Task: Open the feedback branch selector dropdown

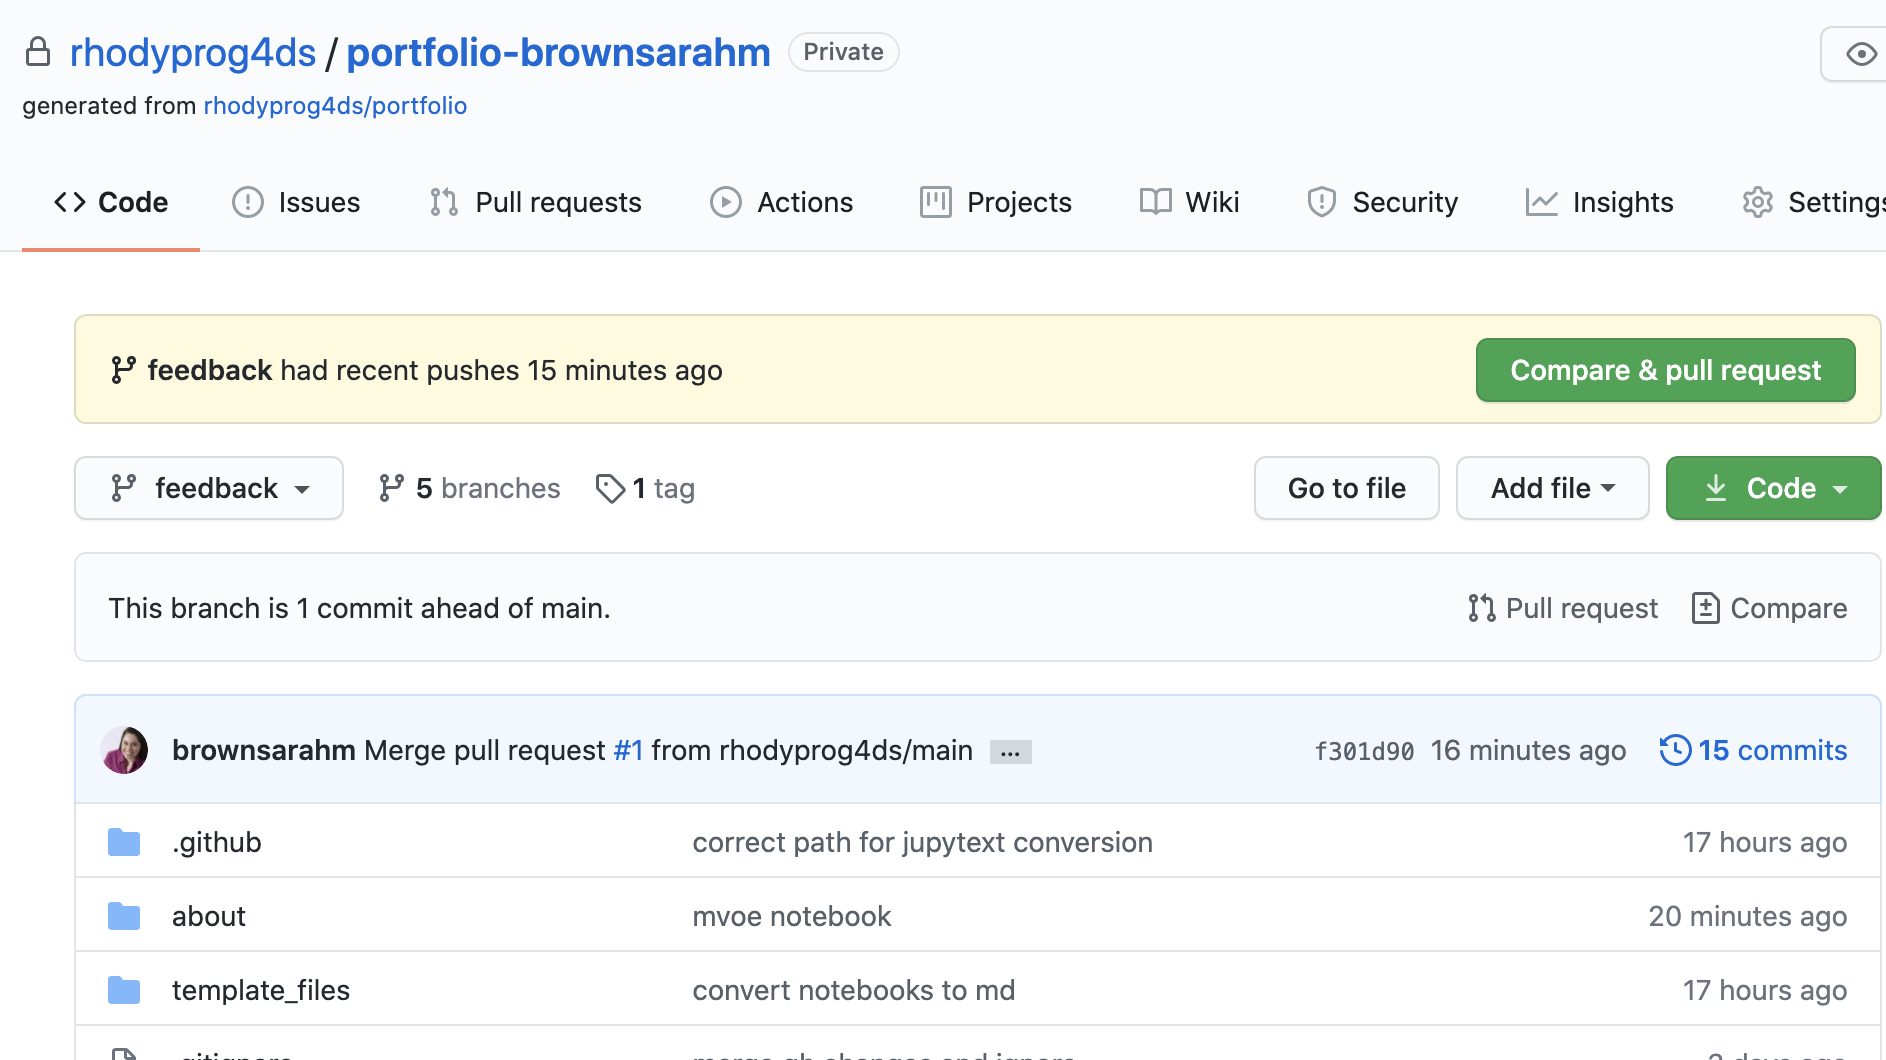Action: pyautogui.click(x=208, y=488)
